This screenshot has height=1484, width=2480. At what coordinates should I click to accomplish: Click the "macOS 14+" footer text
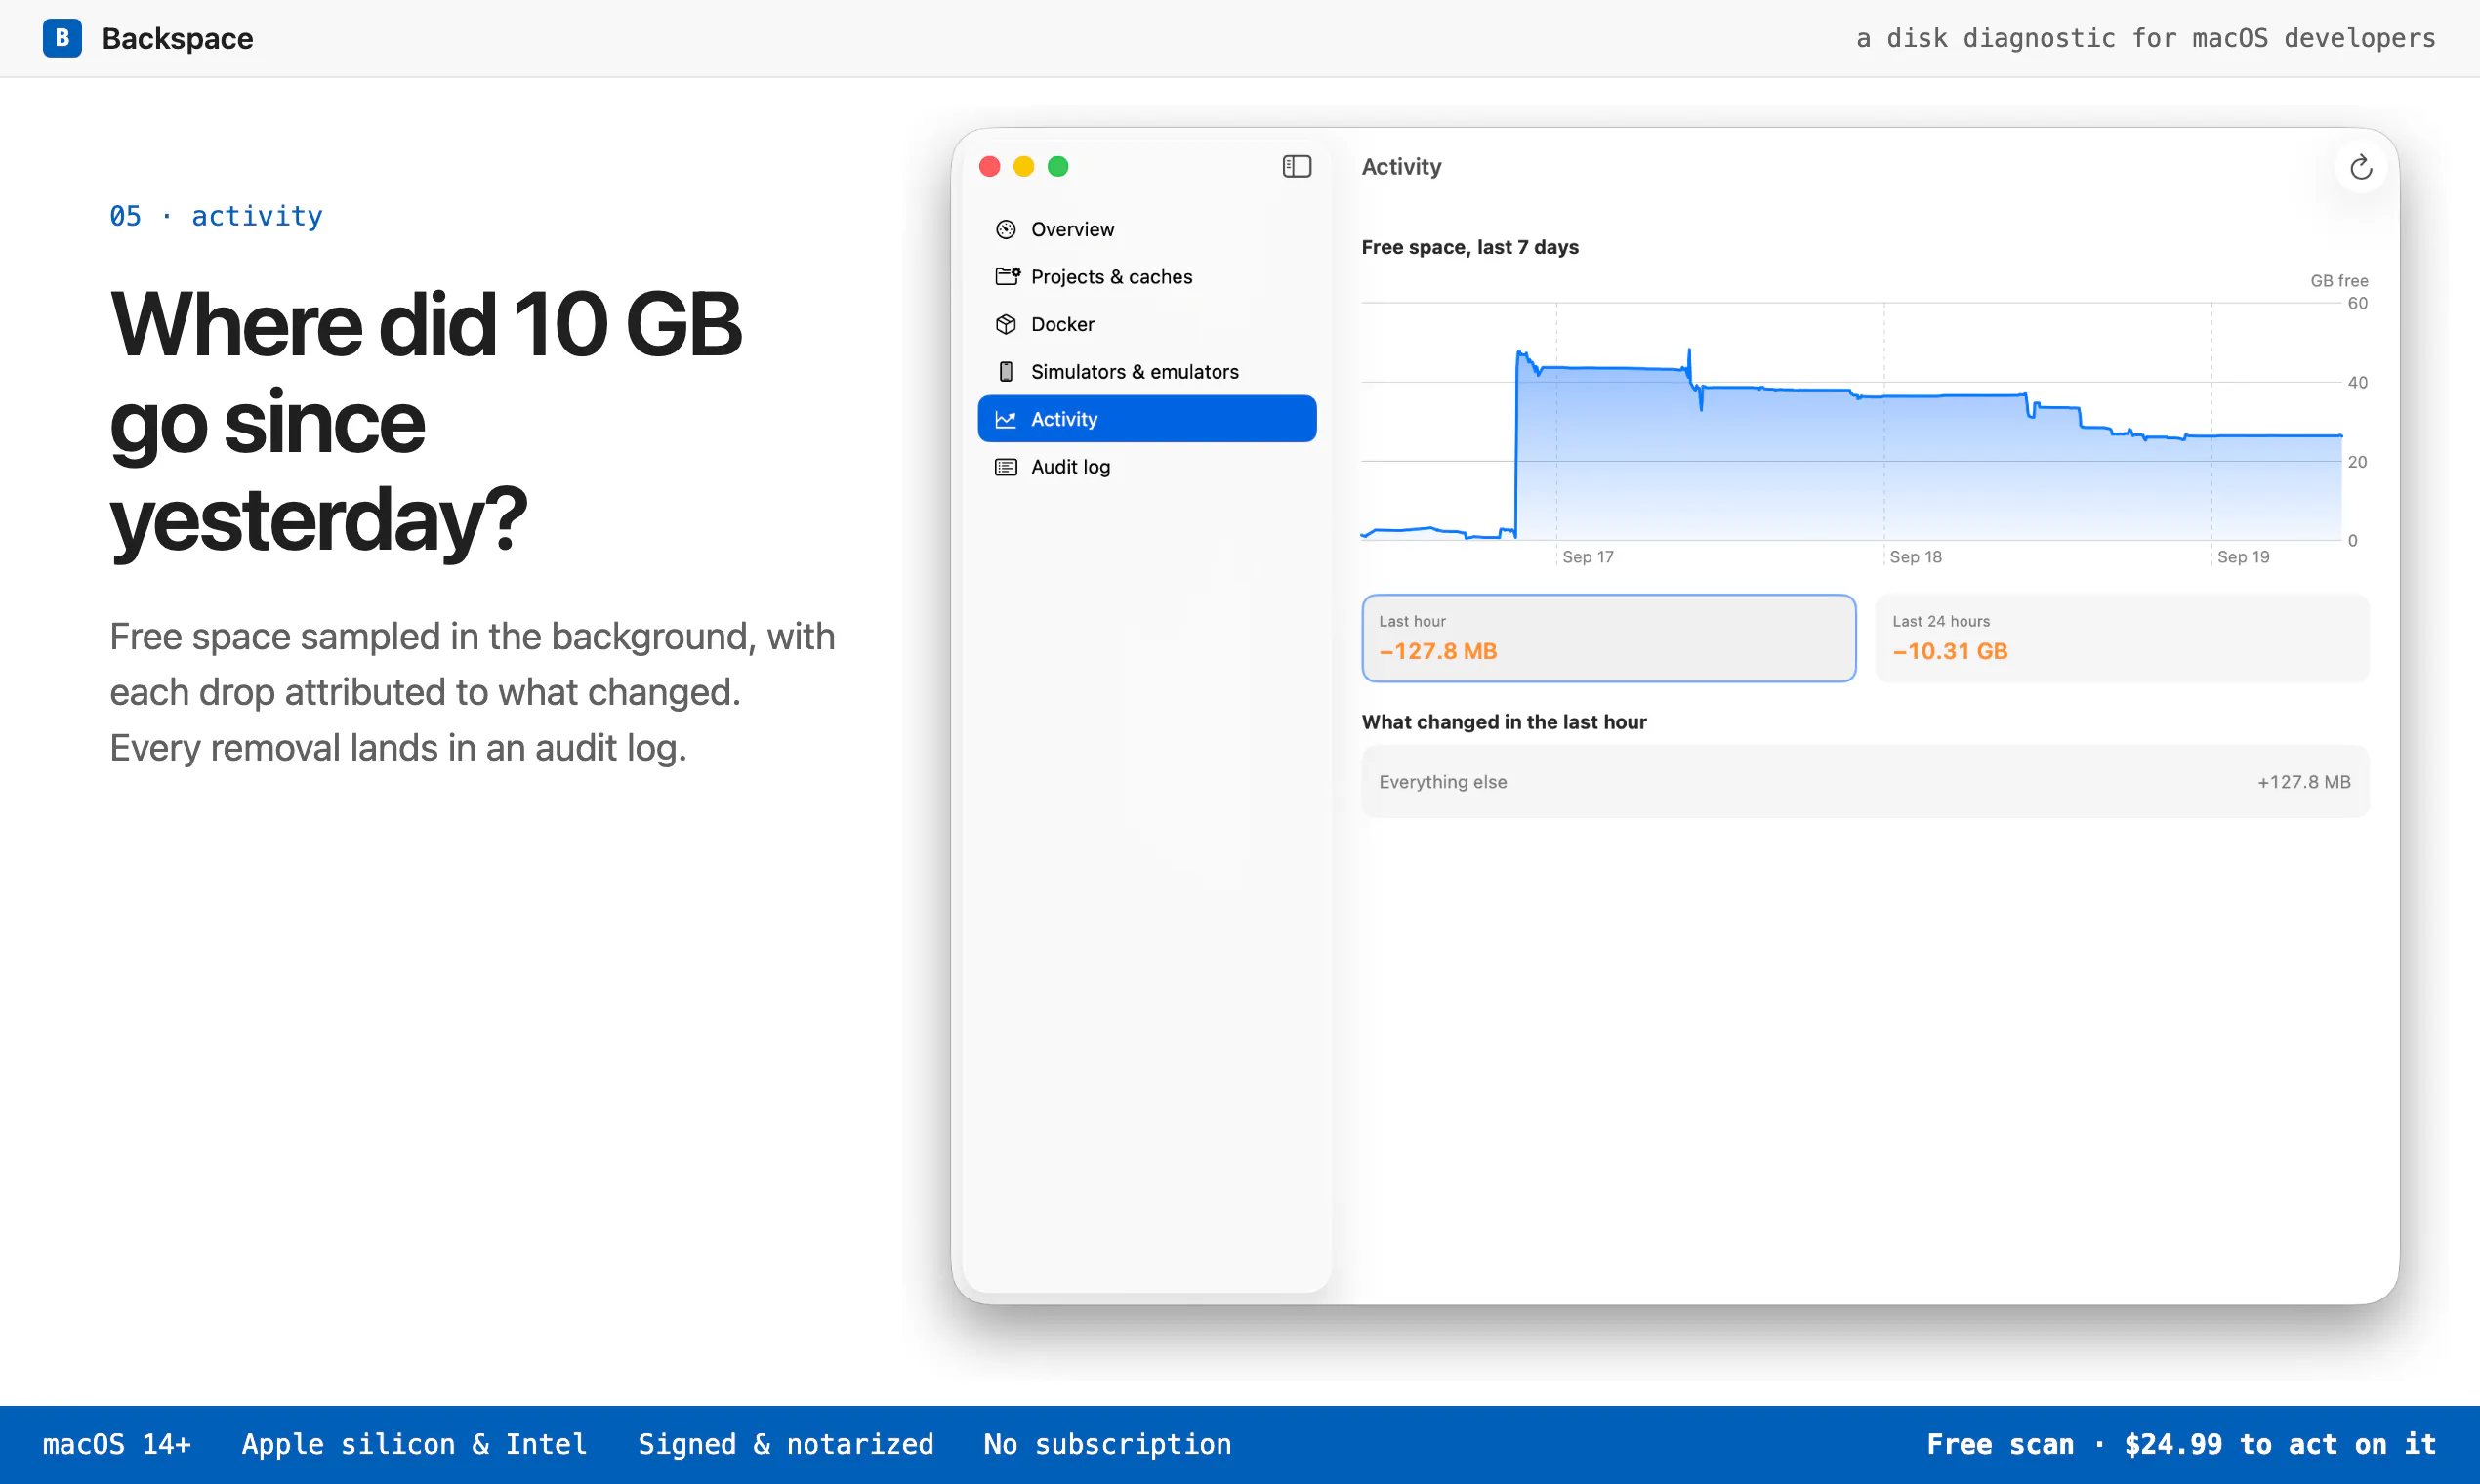[x=117, y=1444]
